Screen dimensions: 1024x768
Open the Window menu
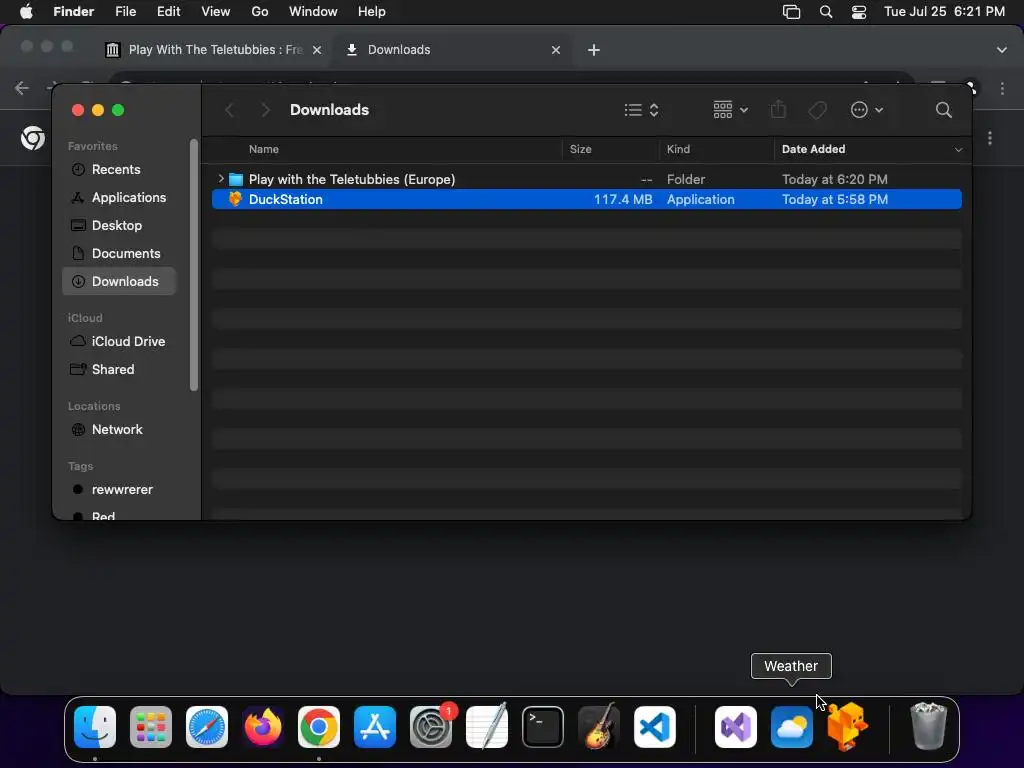point(313,12)
